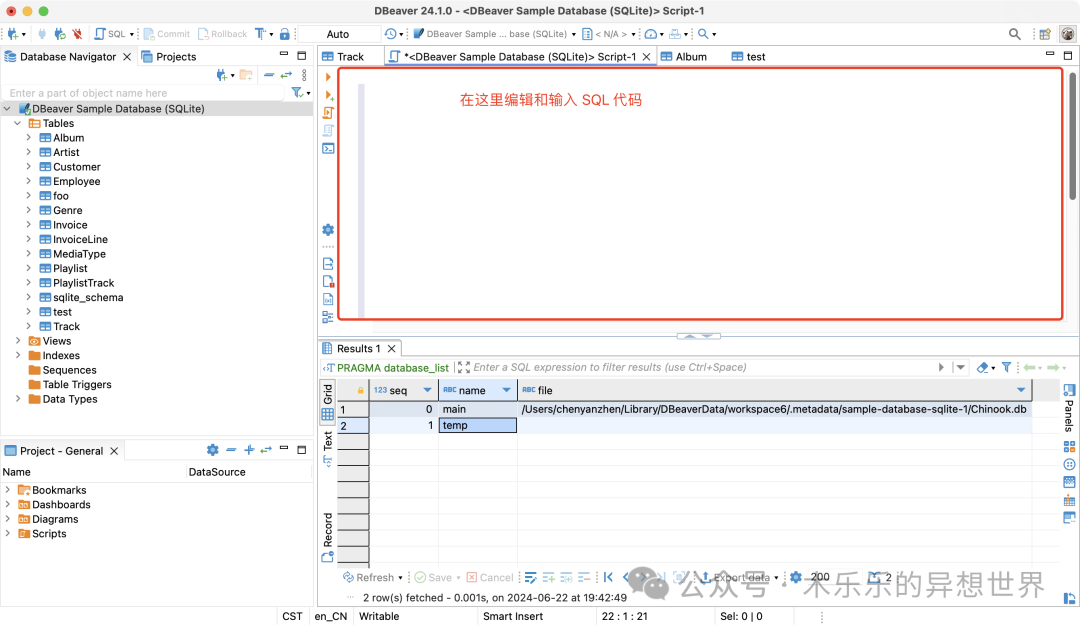The height and width of the screenshot is (628, 1080).
Task: Click the global search magnifier at top right
Action: (x=1015, y=34)
